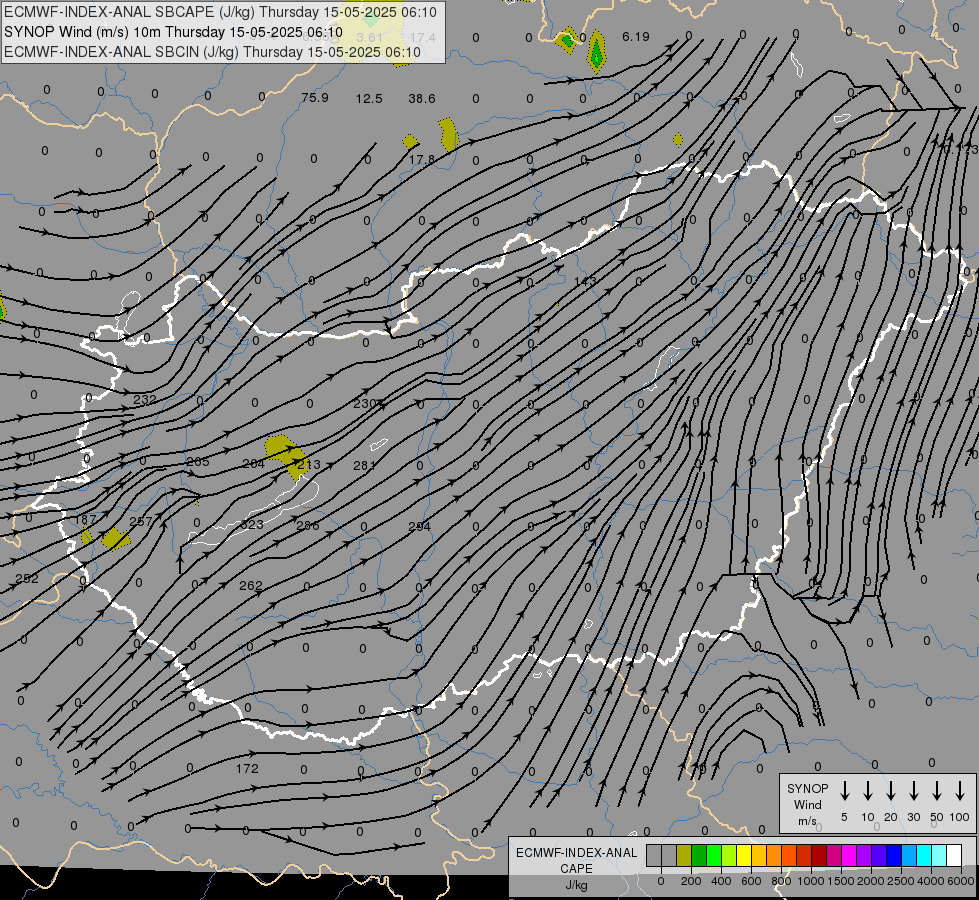Click the 187 value on the map
The image size is (979, 900).
(x=86, y=520)
